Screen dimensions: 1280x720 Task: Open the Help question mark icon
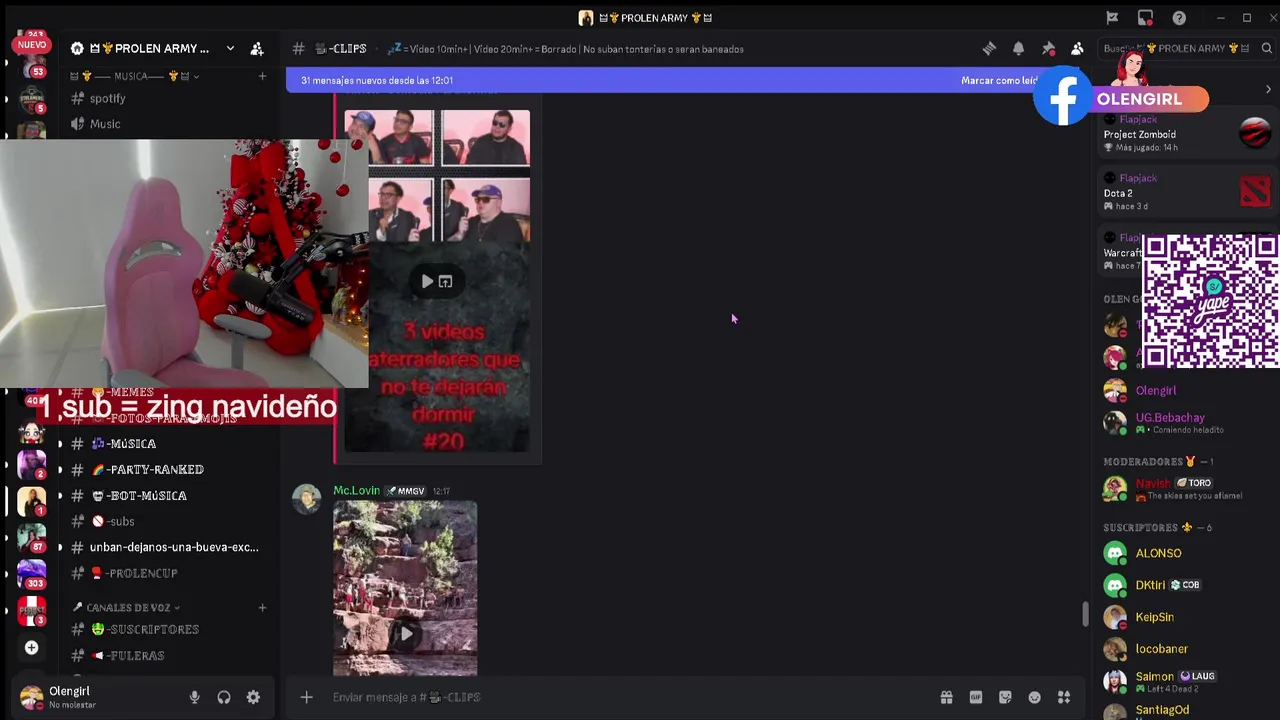pyautogui.click(x=1179, y=17)
